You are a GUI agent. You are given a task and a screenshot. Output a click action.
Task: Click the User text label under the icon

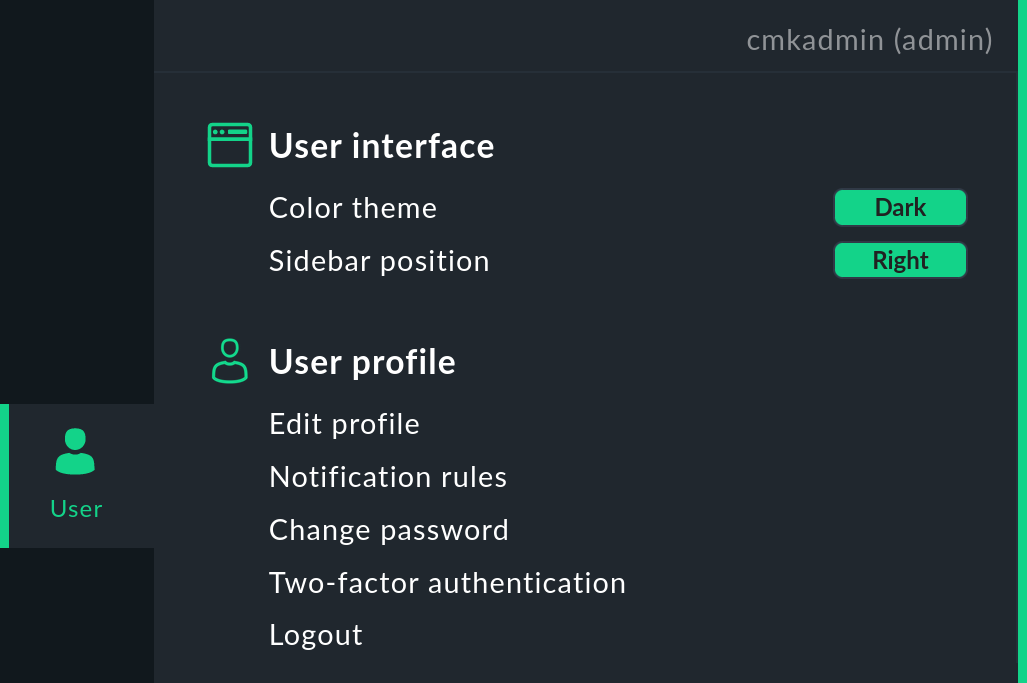pyautogui.click(x=76, y=509)
